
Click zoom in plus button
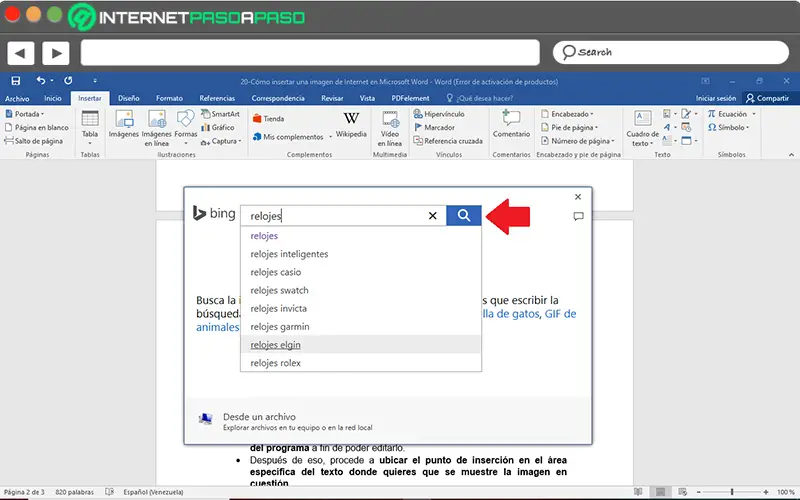(x=766, y=492)
